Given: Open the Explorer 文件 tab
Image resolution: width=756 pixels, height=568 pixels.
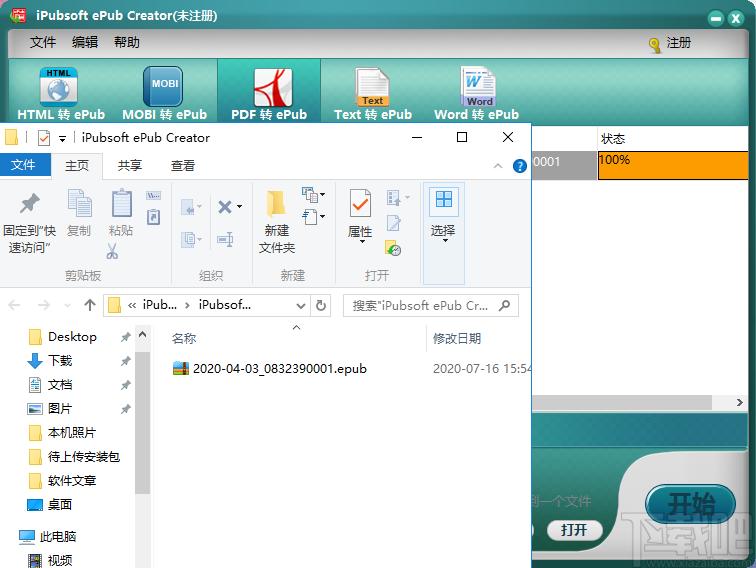Looking at the screenshot, I should [x=23, y=165].
